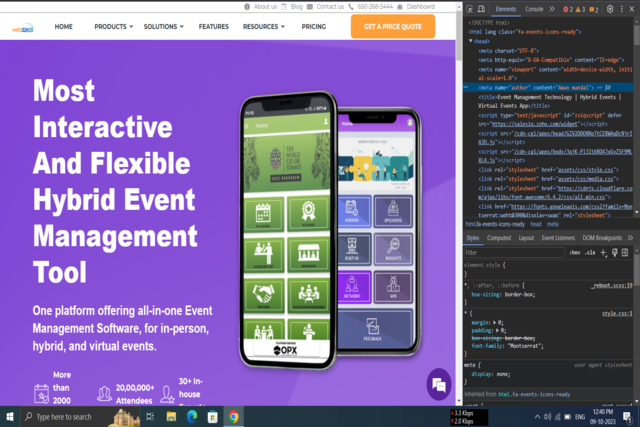This screenshot has height=427, width=640.
Task: Open the assets/css/media.css href link
Action: [585, 179]
